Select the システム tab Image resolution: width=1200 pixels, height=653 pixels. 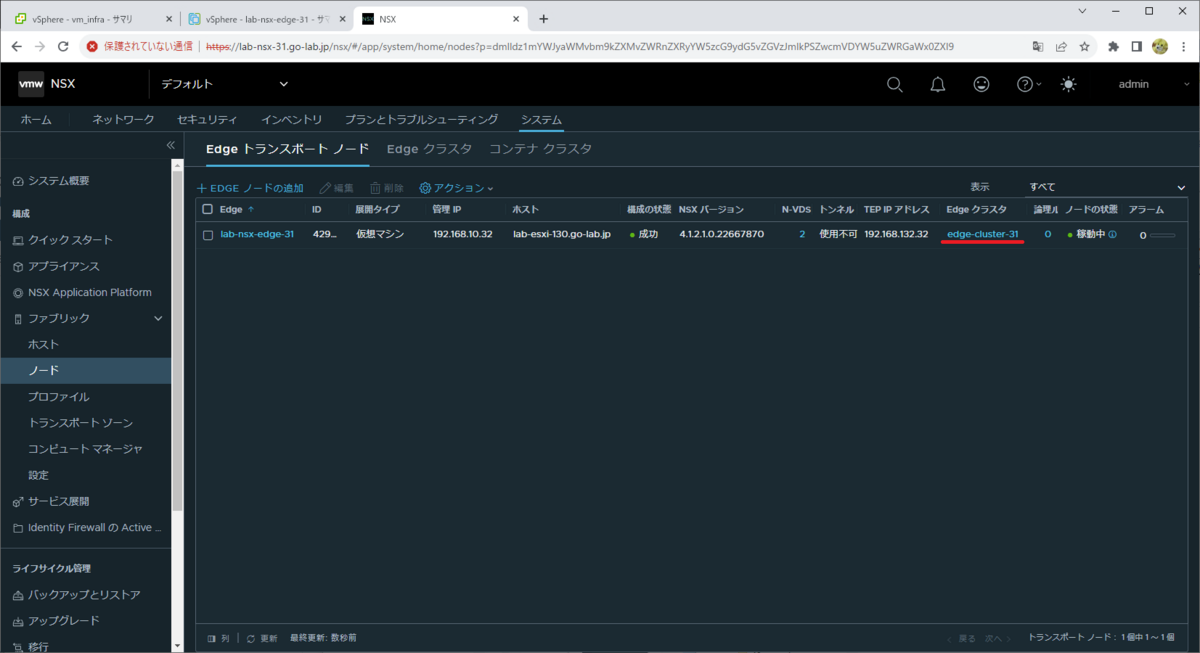(x=541, y=120)
